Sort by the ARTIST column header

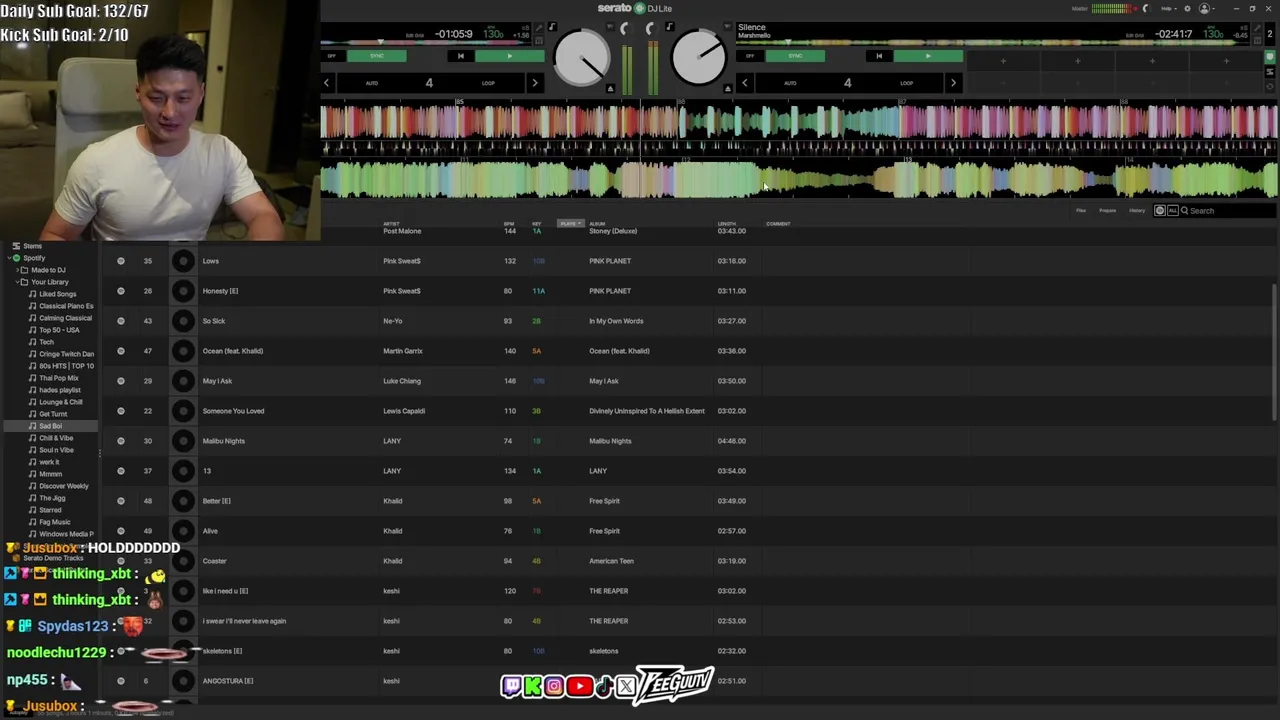pos(391,224)
